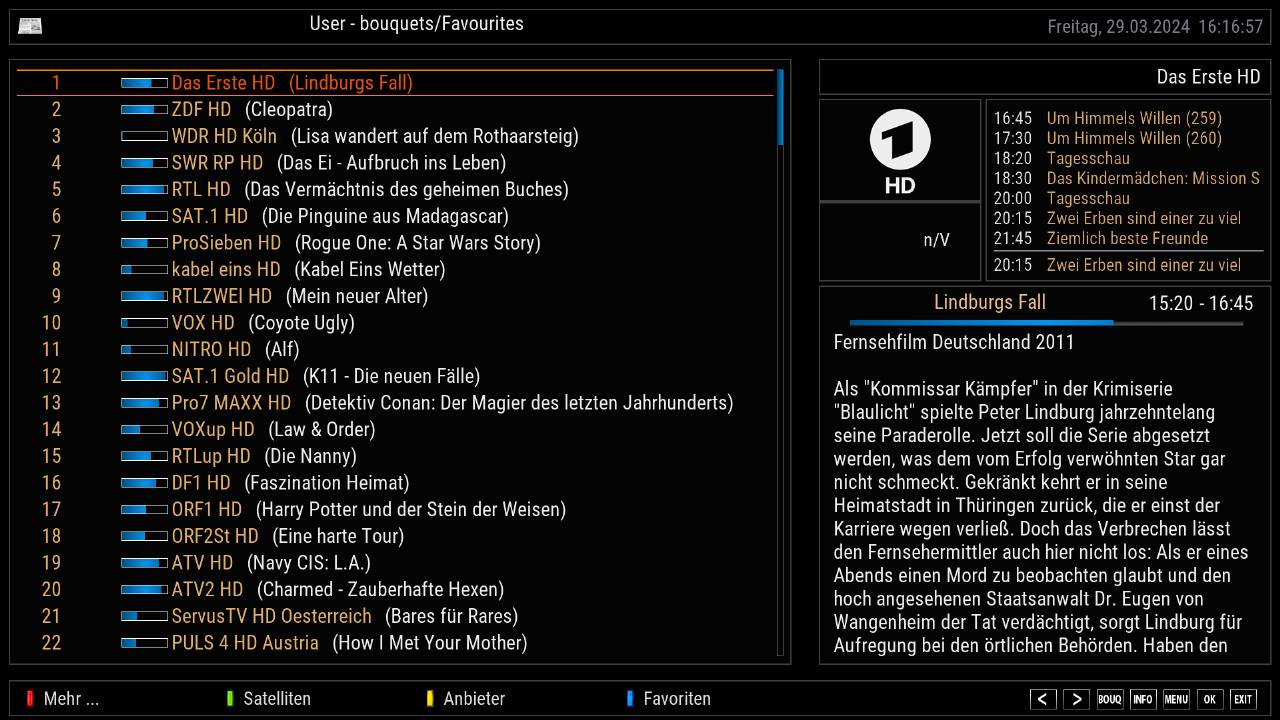Open Satelliten with the green button
The height and width of the screenshot is (720, 1280).
(276, 699)
